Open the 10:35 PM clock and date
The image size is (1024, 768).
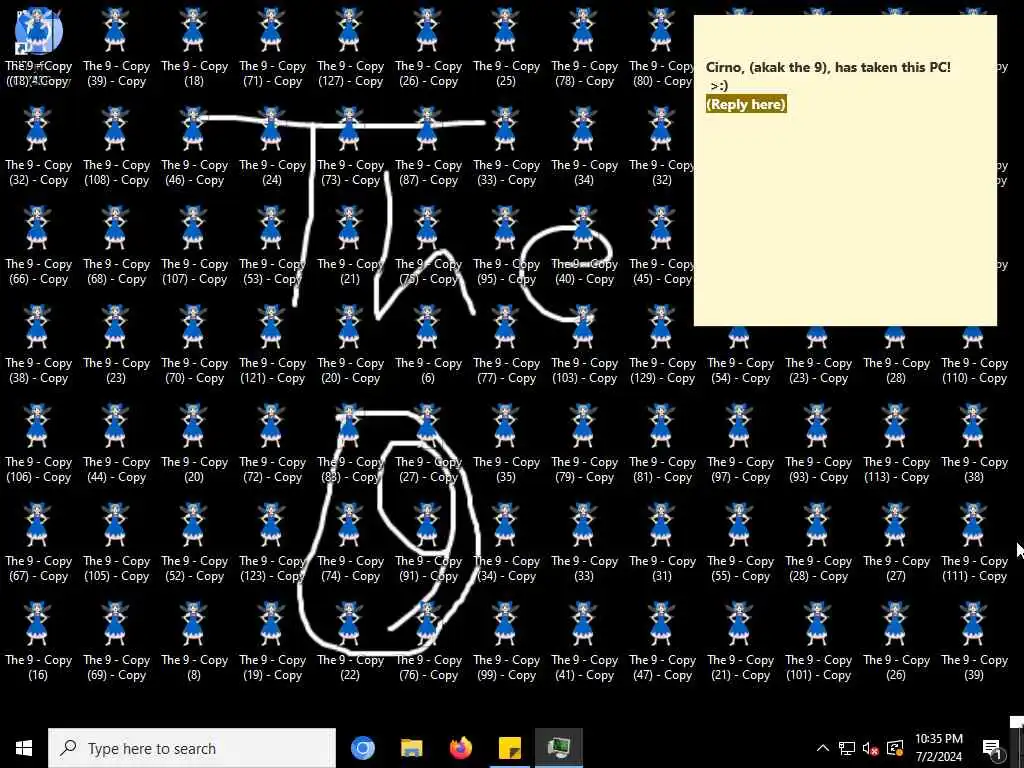pyautogui.click(x=938, y=748)
